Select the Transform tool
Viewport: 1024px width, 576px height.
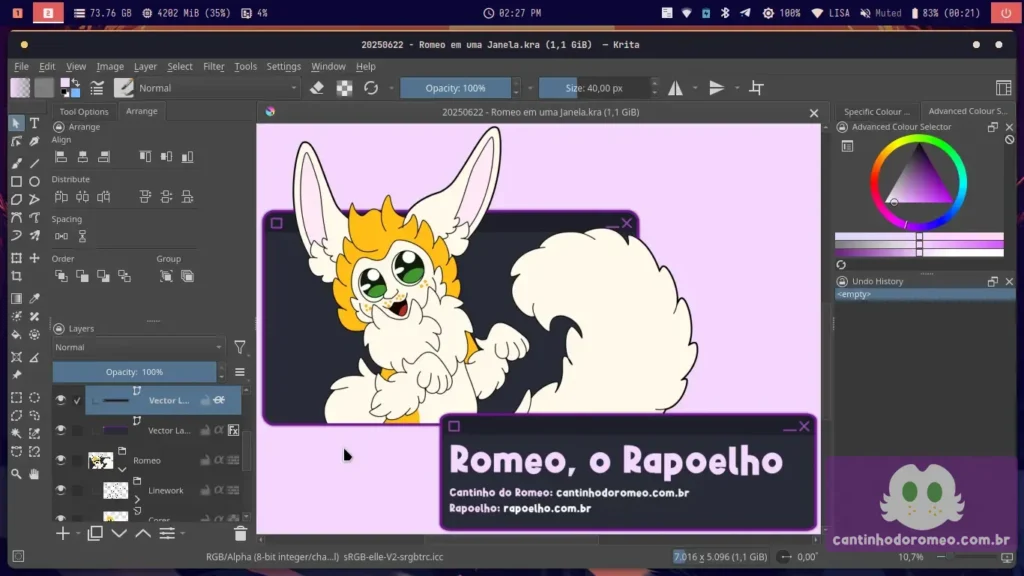16,258
